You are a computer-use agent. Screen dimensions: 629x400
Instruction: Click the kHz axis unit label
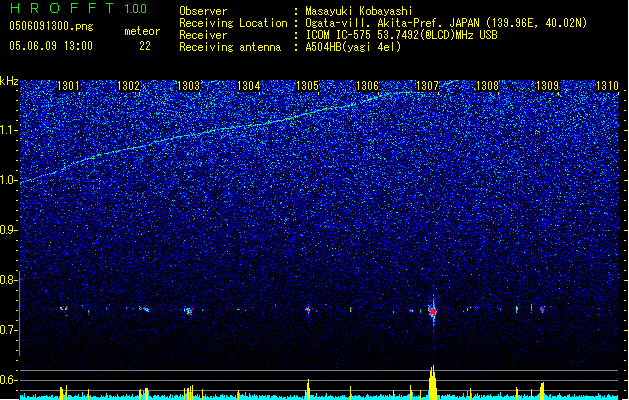pyautogui.click(x=9, y=81)
